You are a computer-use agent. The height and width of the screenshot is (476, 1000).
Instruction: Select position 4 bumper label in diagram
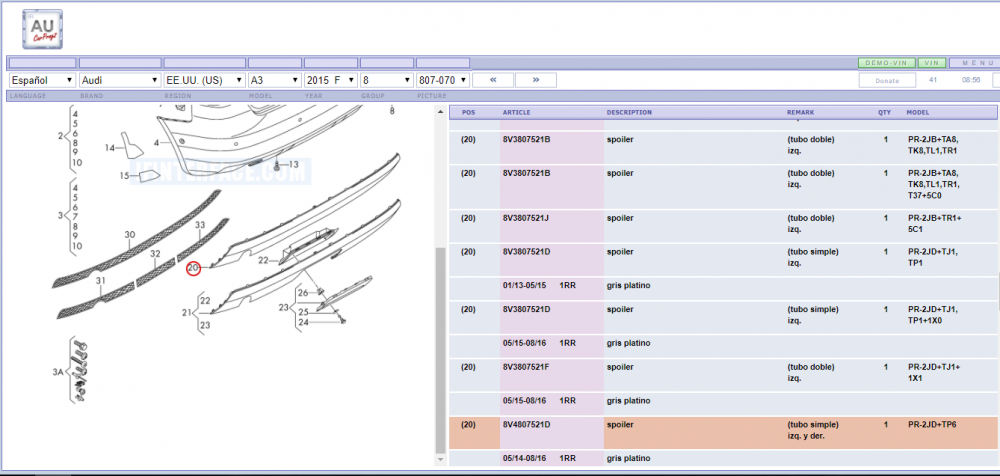pos(156,142)
